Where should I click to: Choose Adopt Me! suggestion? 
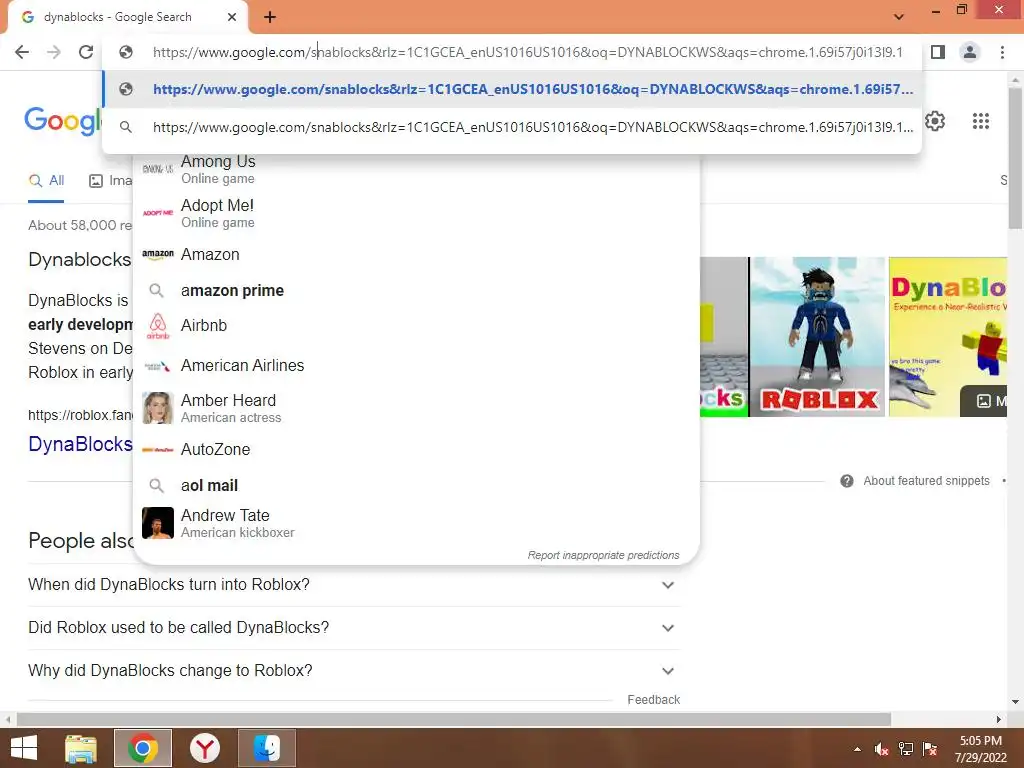point(415,213)
